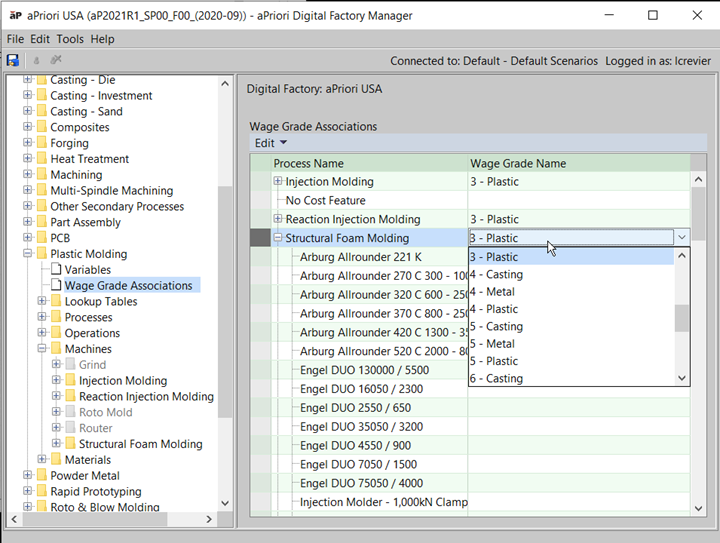Click the Structural Foam Molding row selector
Screen dimensions: 720x543
click(260, 238)
